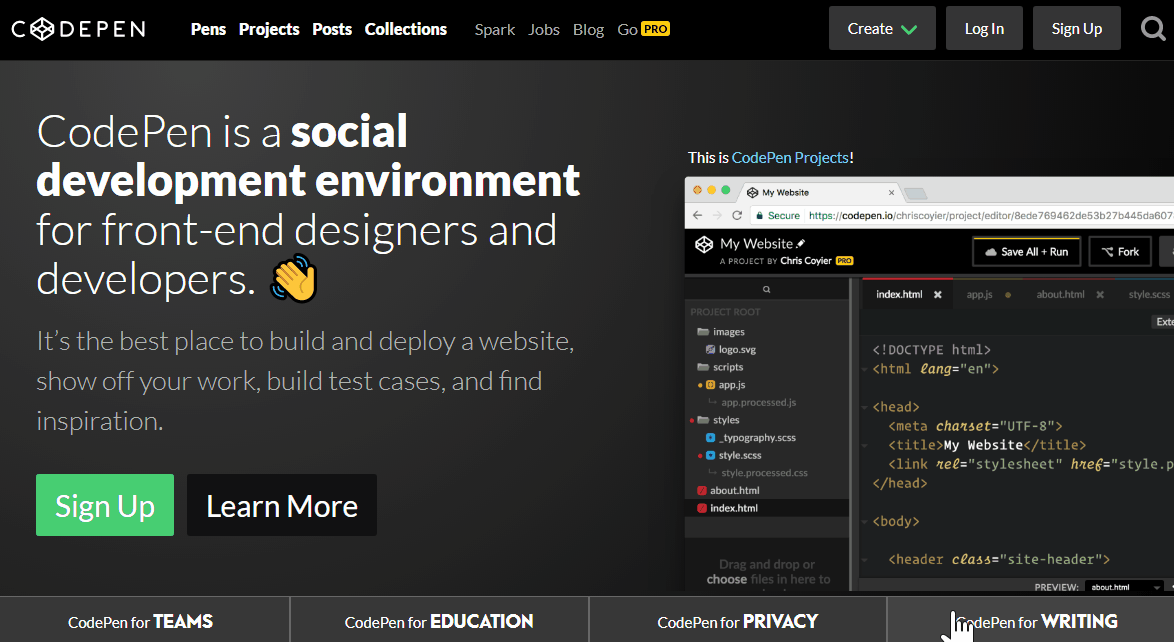Viewport: 1174px width, 642px height.
Task: Click Save All + Run button
Action: click(x=1026, y=252)
